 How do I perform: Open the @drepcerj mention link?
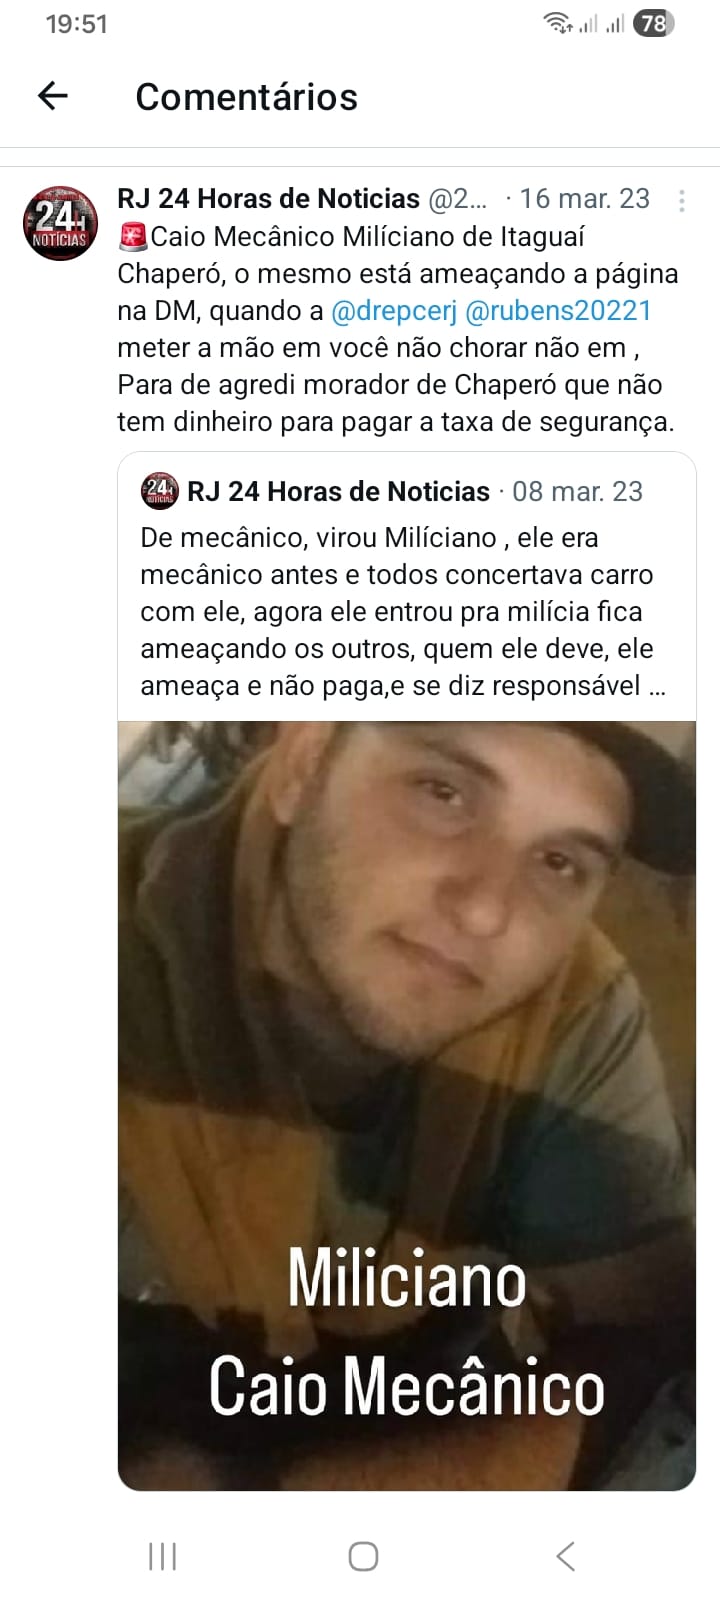click(393, 311)
